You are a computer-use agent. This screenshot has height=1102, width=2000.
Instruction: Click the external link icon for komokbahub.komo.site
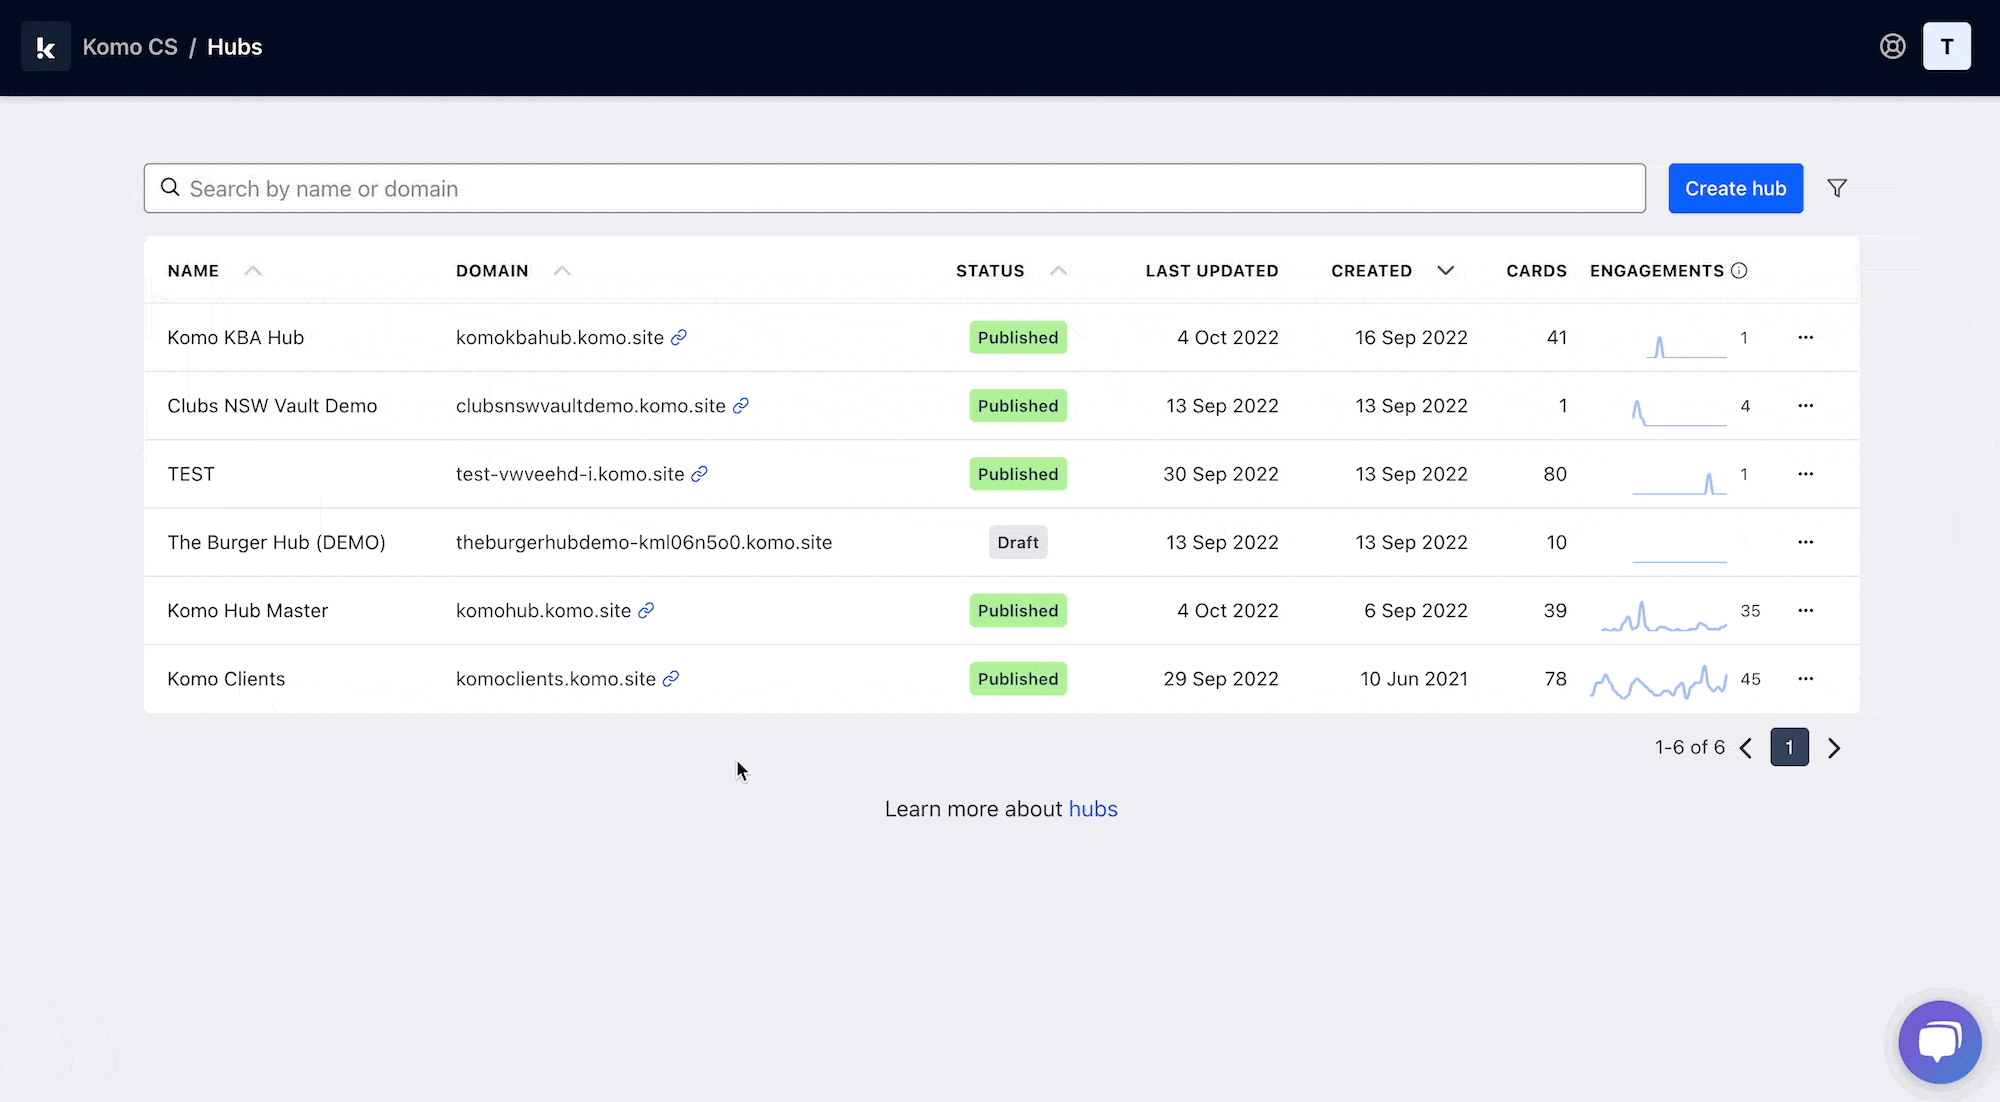[x=678, y=337]
